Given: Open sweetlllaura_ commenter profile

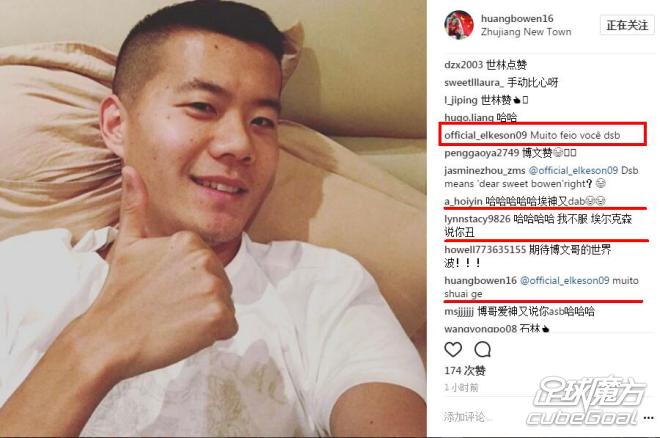Looking at the screenshot, I should click(x=474, y=82).
